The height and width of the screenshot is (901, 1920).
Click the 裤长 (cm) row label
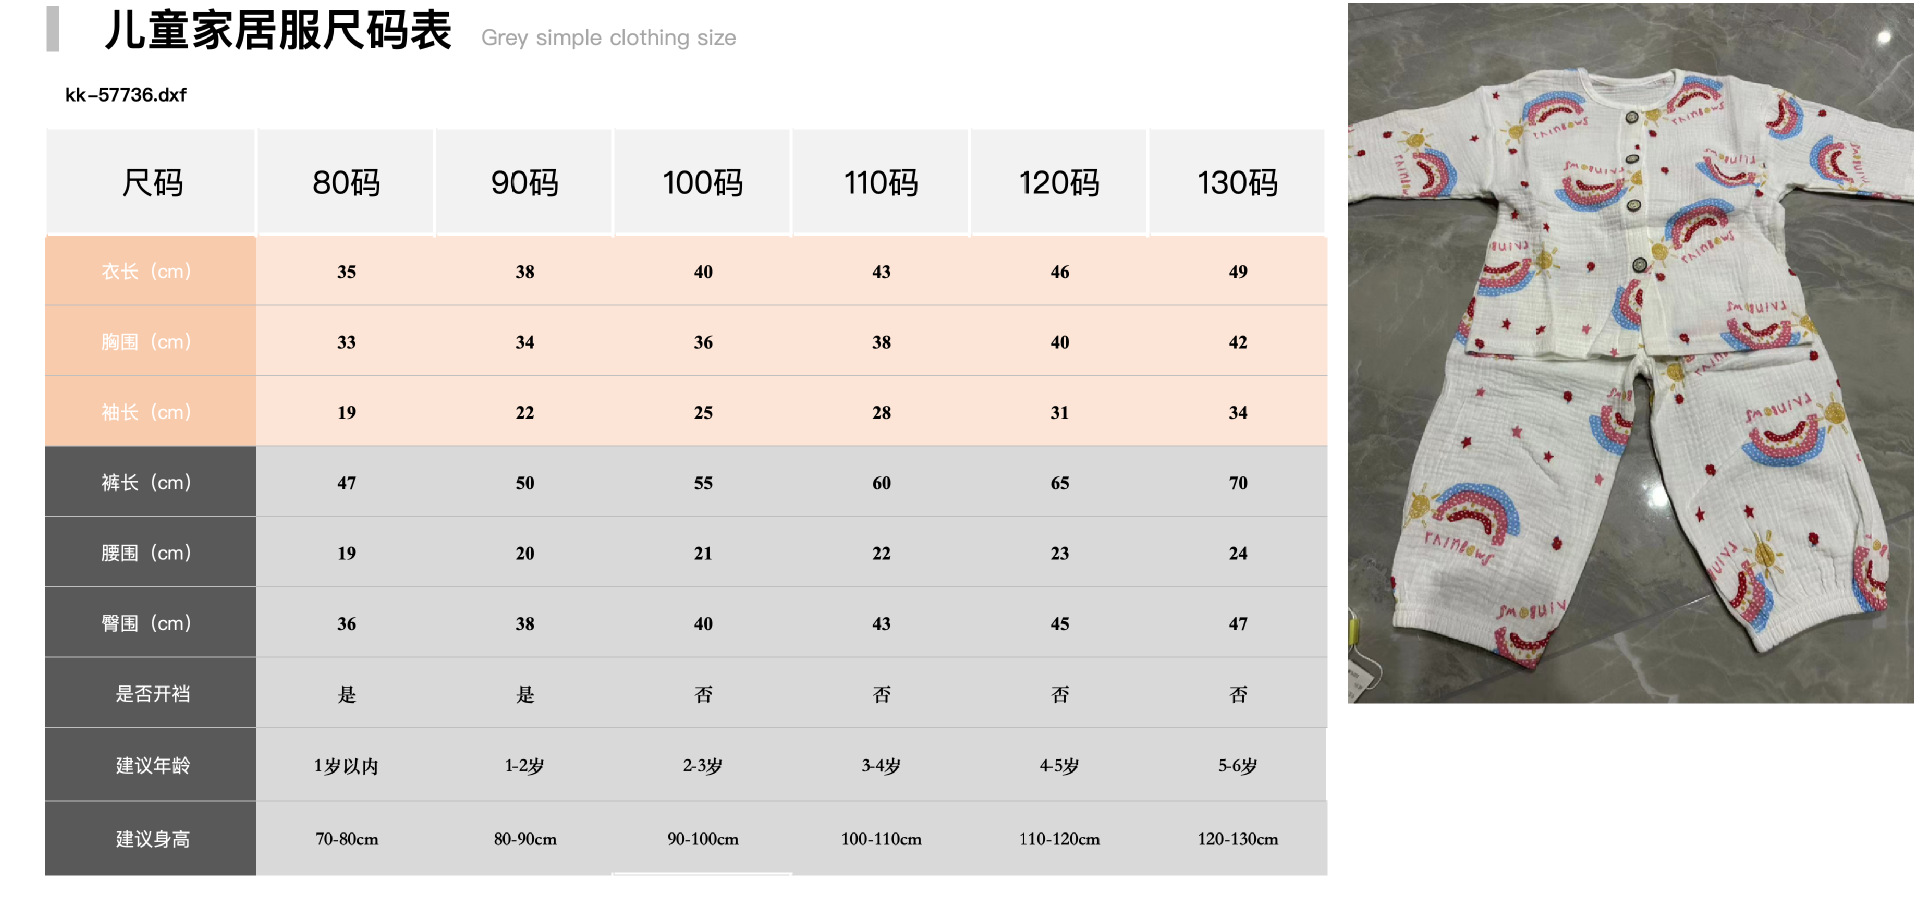coord(147,482)
